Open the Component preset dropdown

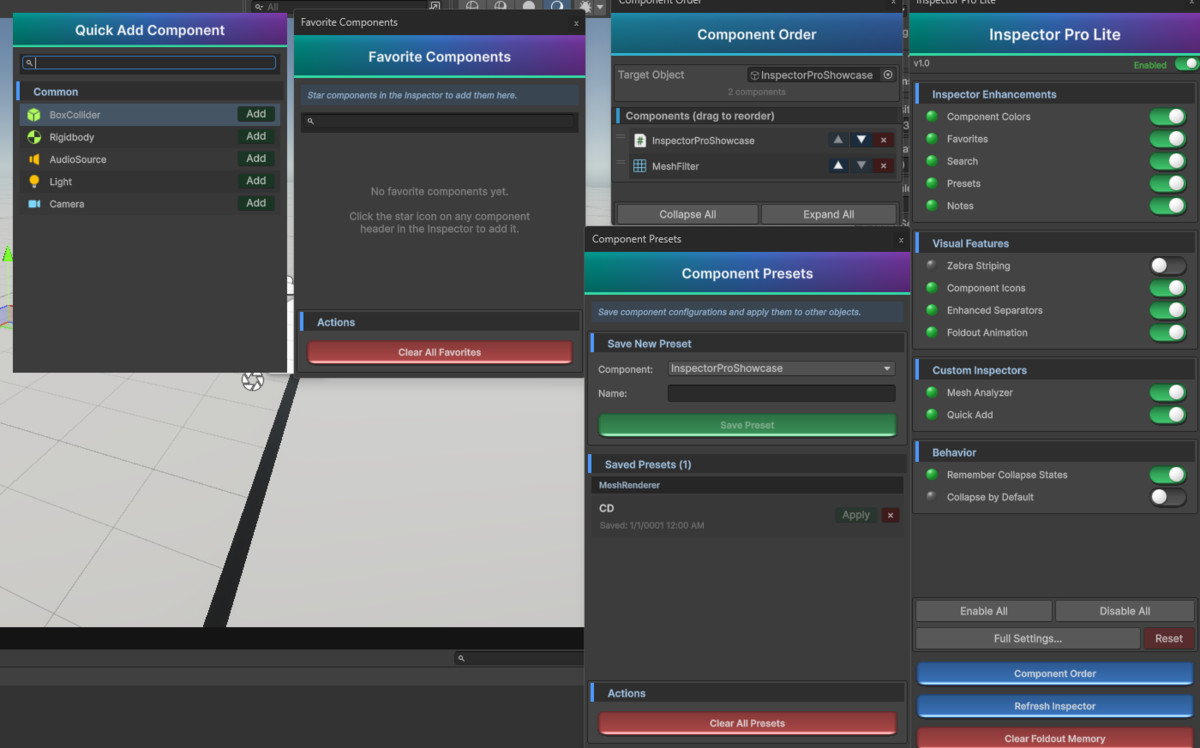pos(780,368)
